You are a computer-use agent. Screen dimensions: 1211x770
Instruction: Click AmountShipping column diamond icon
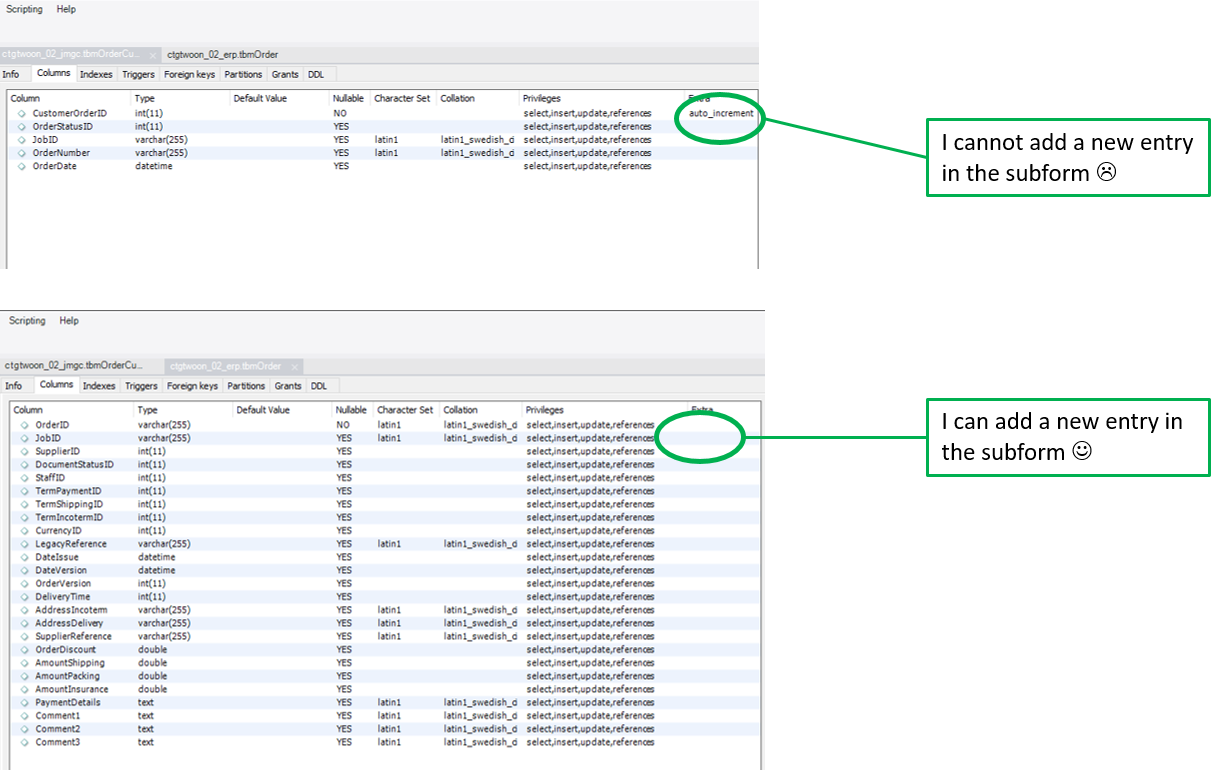coord(25,663)
